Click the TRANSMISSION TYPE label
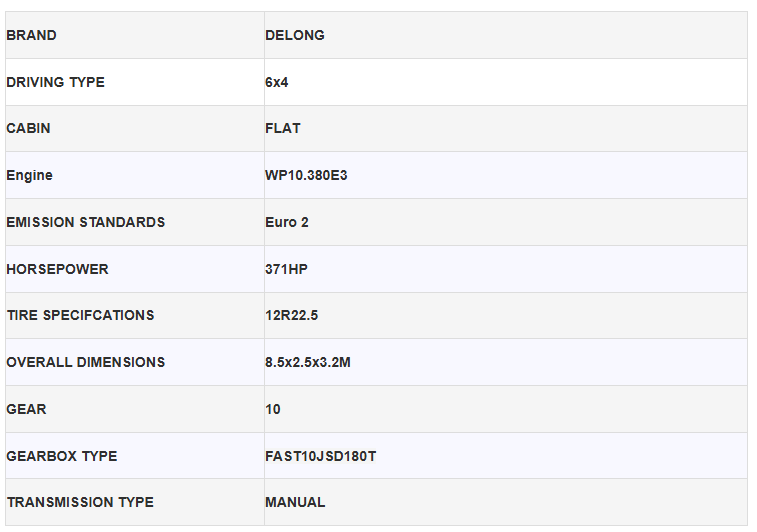 click(x=80, y=502)
